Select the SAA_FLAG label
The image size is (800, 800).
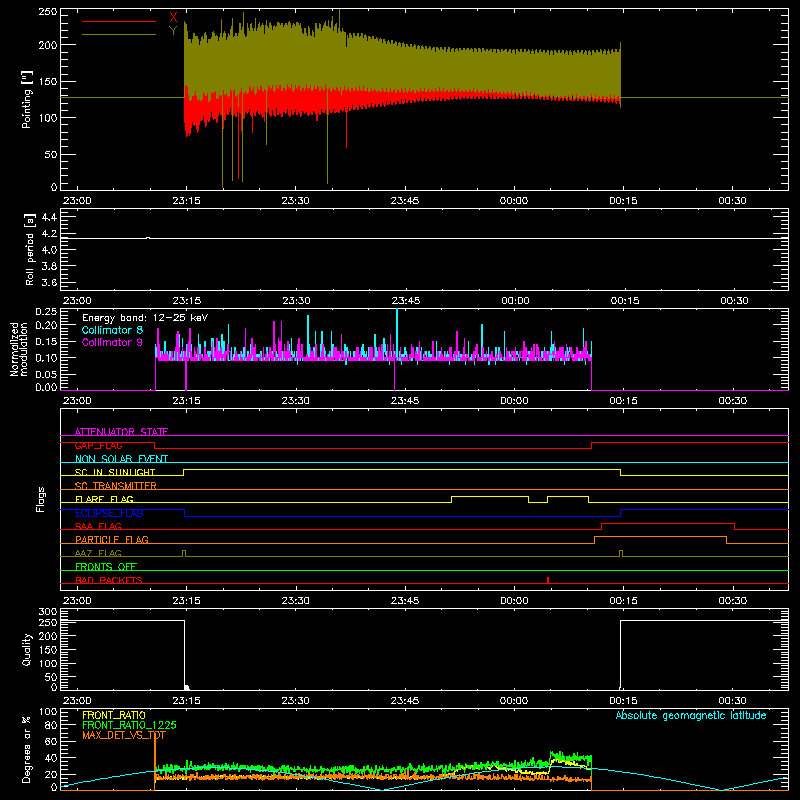tap(98, 526)
